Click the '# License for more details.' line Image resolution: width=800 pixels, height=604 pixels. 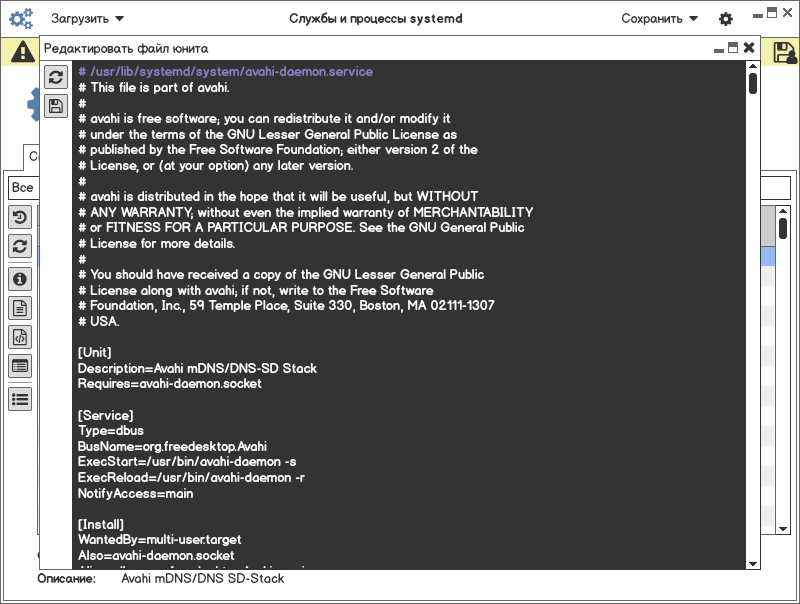[156, 243]
